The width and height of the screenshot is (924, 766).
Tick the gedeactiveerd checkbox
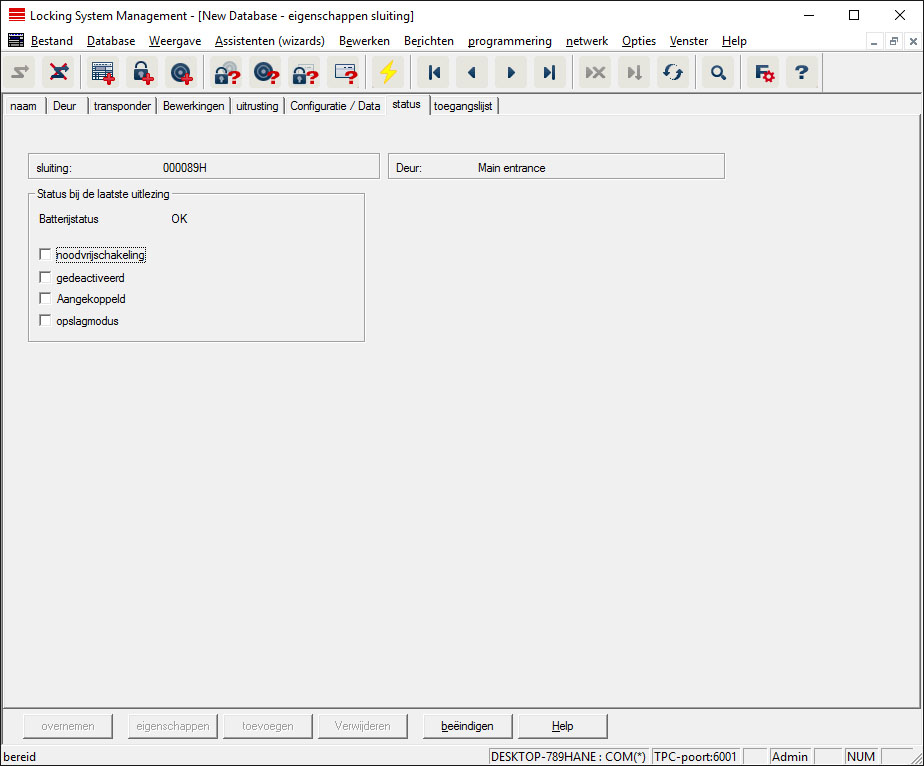(45, 277)
